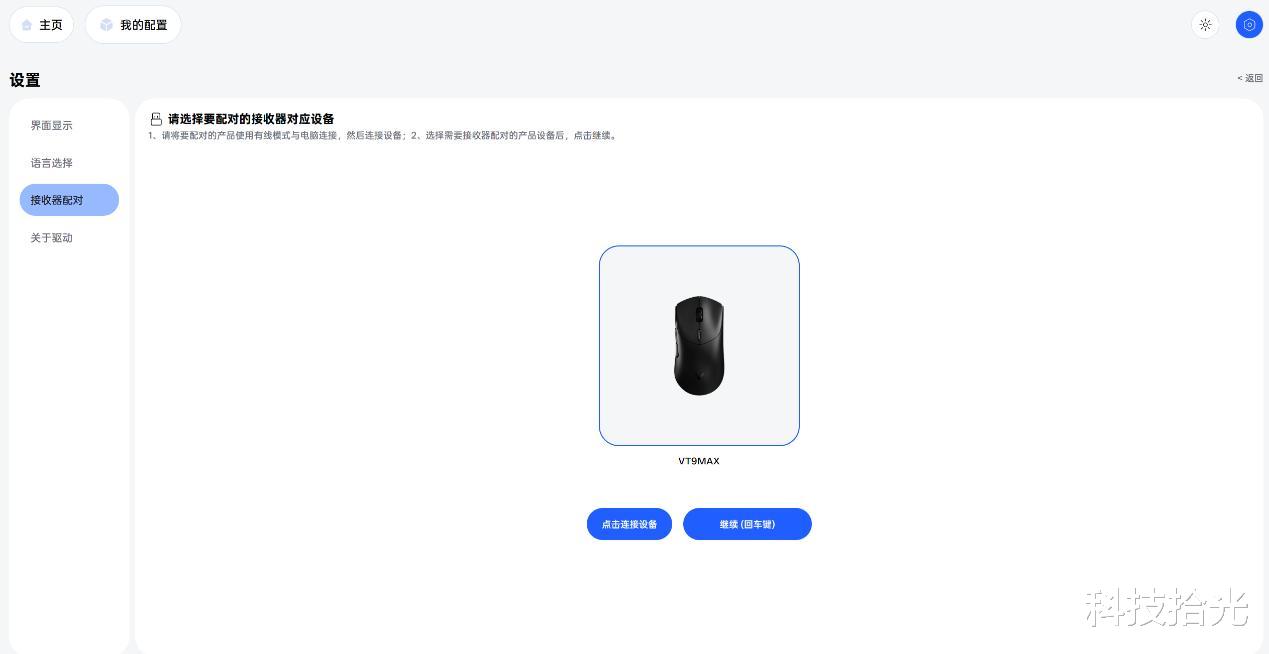Click the house icon in 主页 button

(27, 25)
